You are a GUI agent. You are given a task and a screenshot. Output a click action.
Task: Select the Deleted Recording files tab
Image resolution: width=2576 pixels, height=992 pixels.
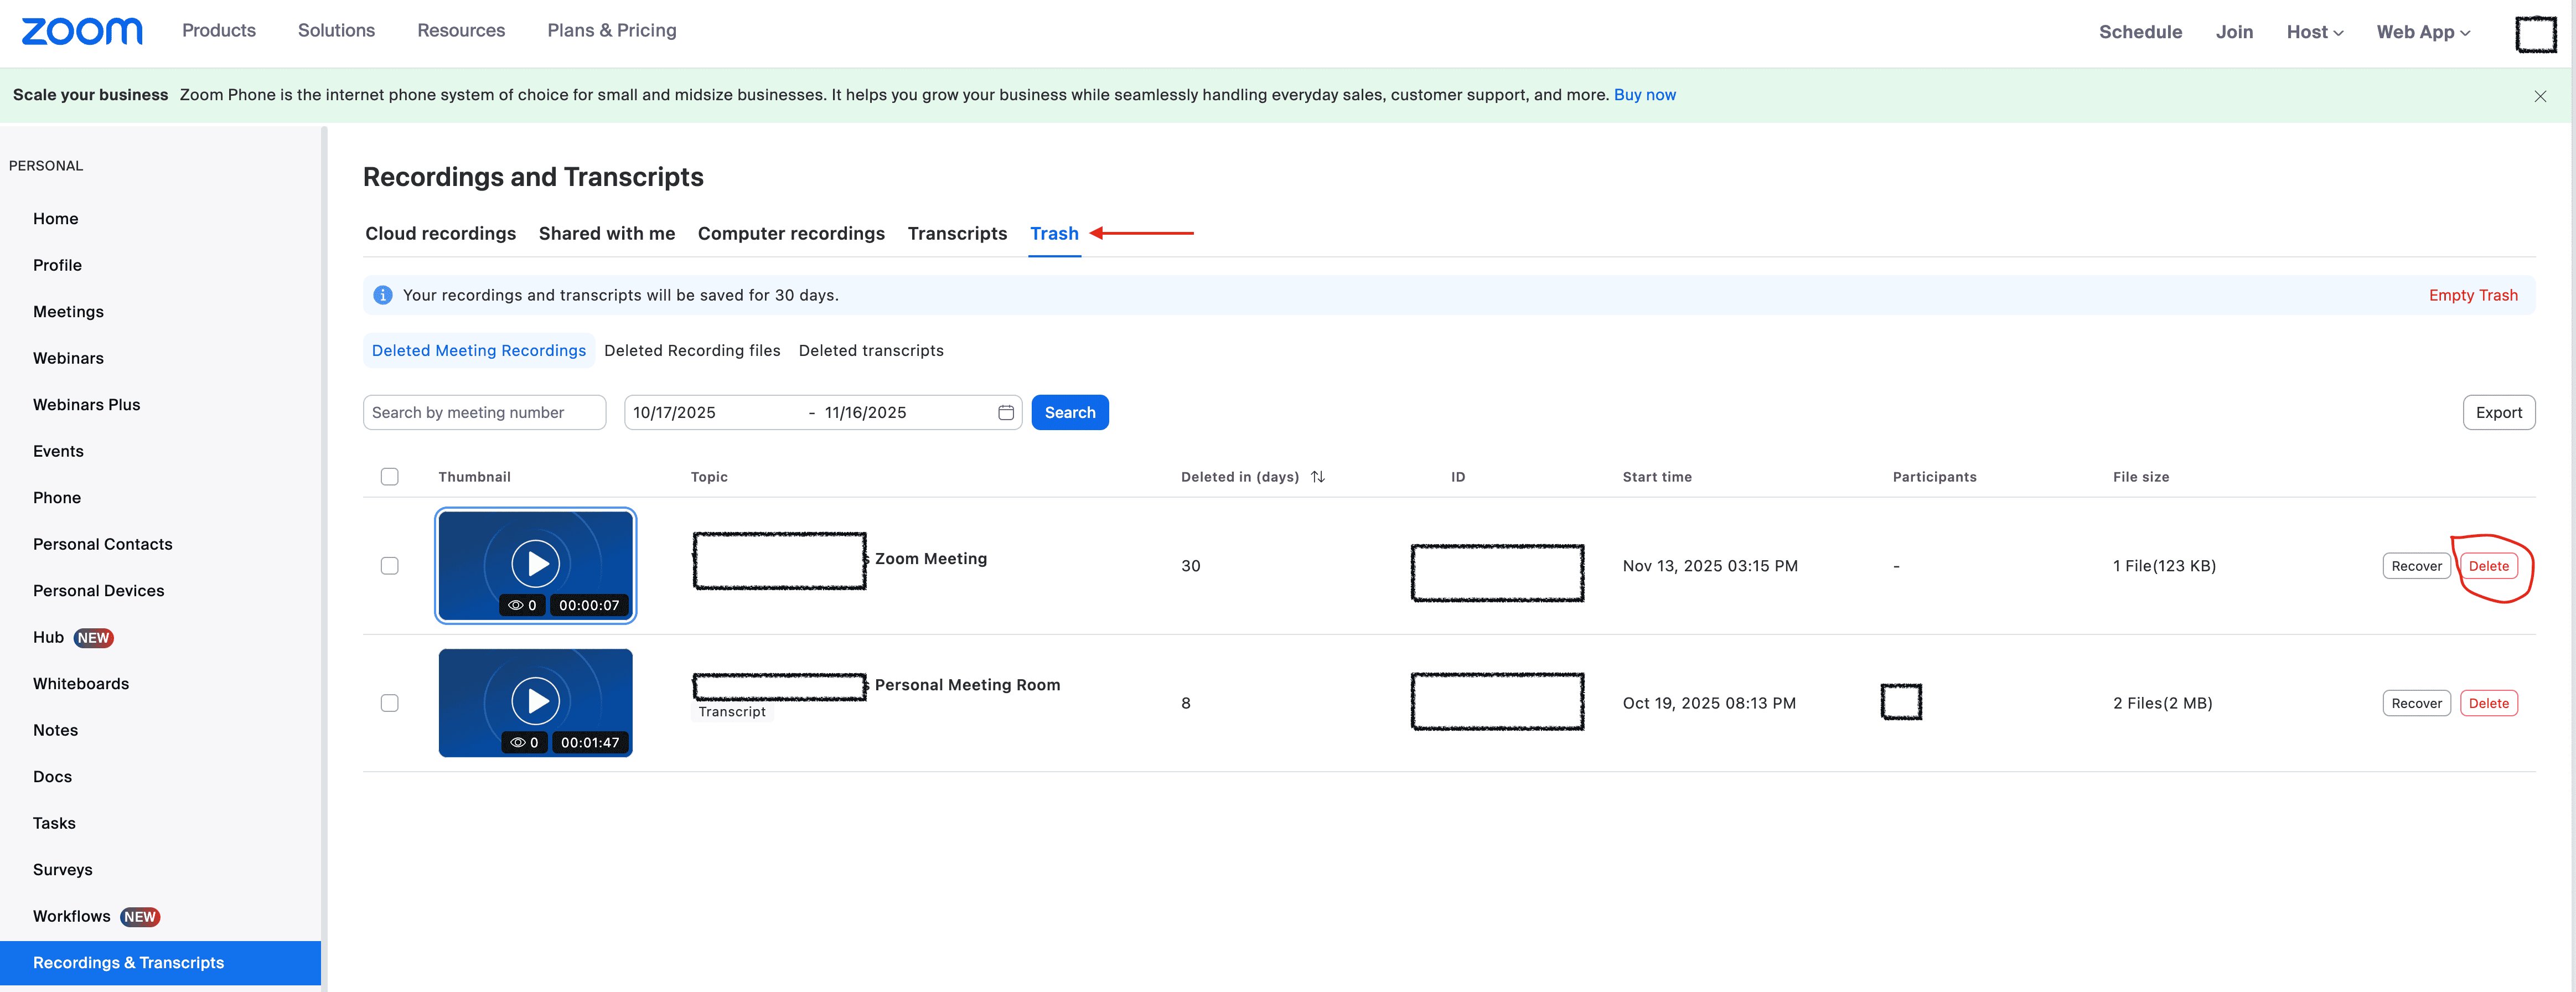(x=691, y=350)
